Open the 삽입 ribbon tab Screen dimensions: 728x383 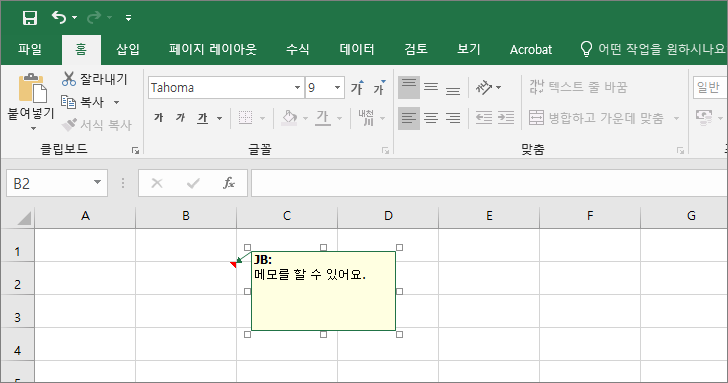point(128,49)
